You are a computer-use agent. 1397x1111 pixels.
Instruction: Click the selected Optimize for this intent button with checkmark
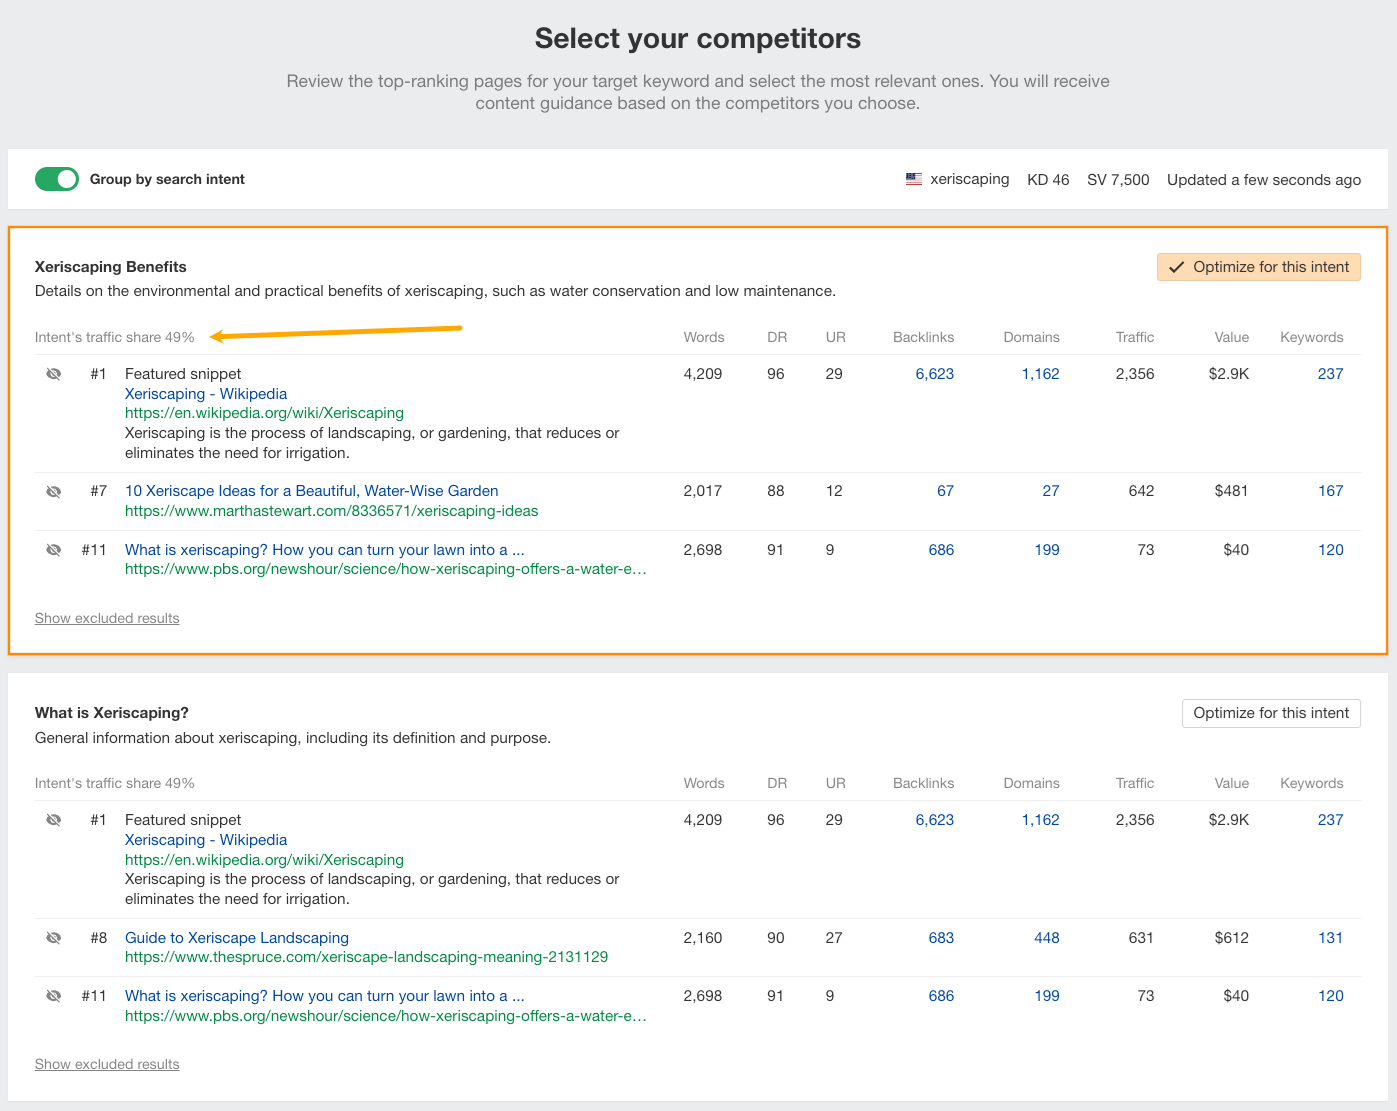pyautogui.click(x=1258, y=267)
